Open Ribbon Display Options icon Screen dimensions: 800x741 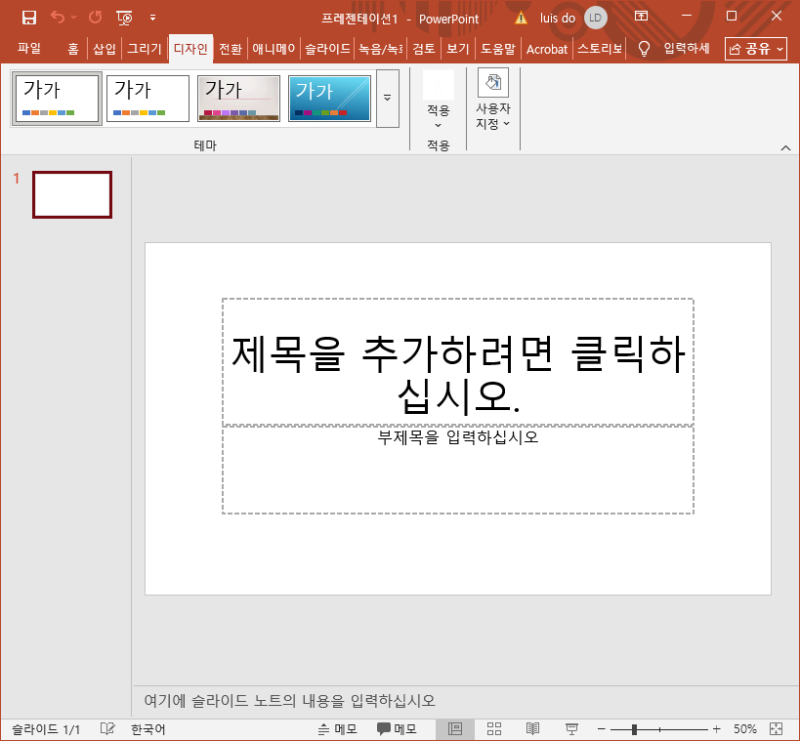pyautogui.click(x=641, y=16)
